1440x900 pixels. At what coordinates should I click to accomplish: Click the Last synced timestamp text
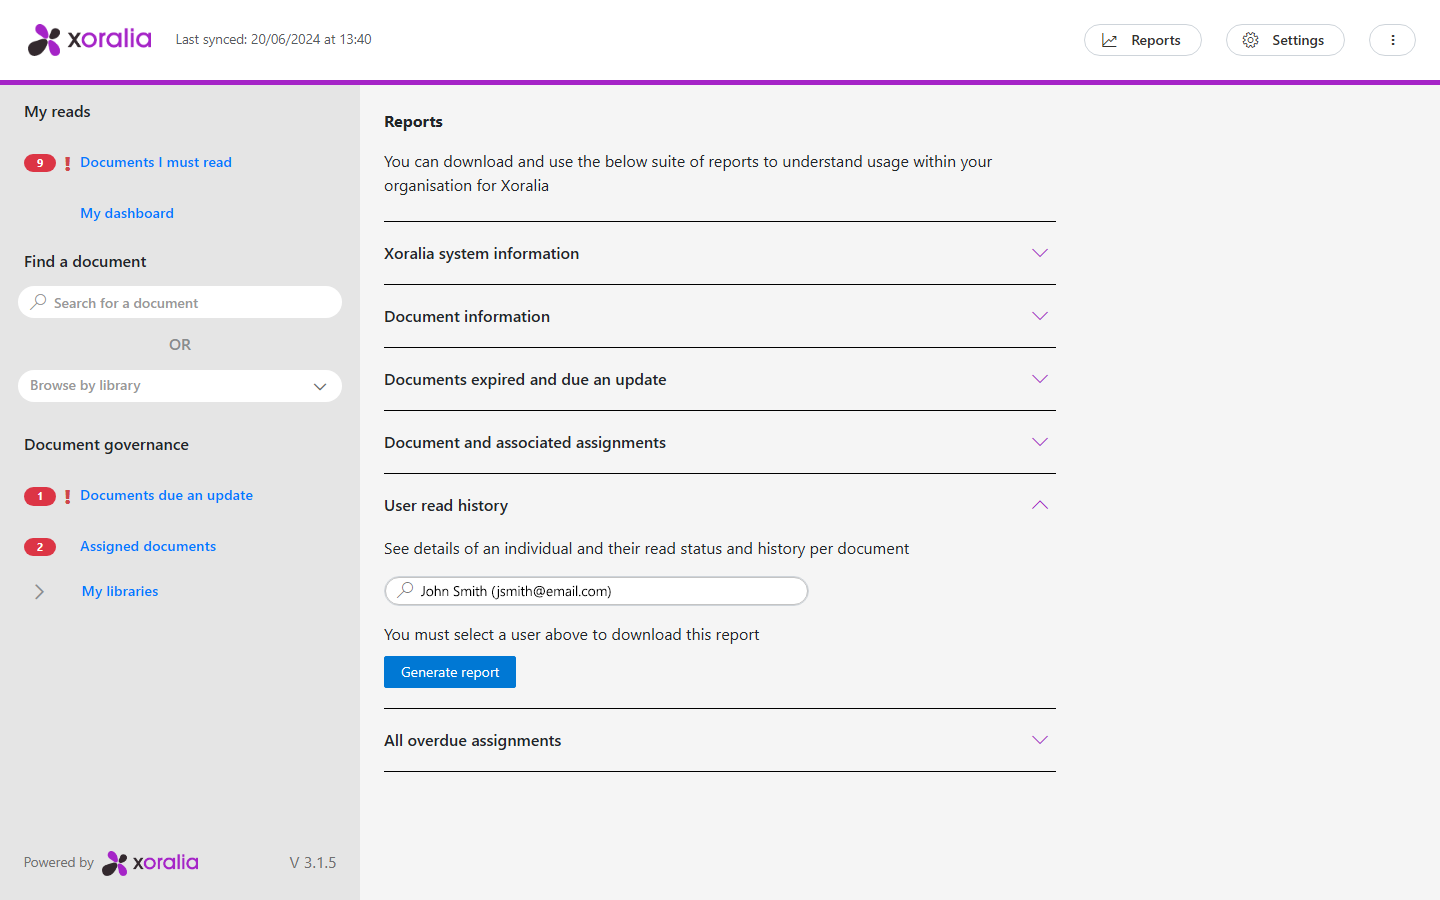(x=273, y=40)
